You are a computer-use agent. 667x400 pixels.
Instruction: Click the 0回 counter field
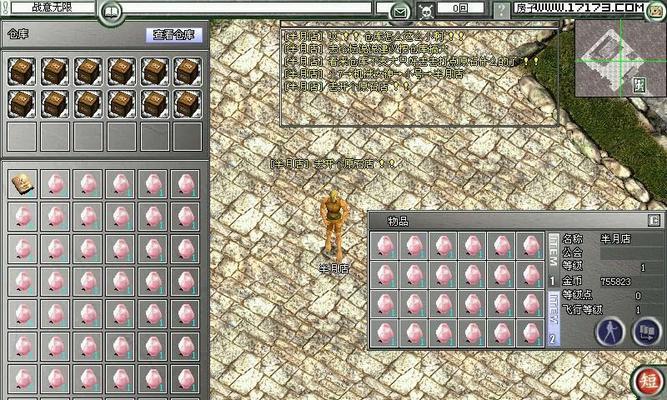[460, 8]
